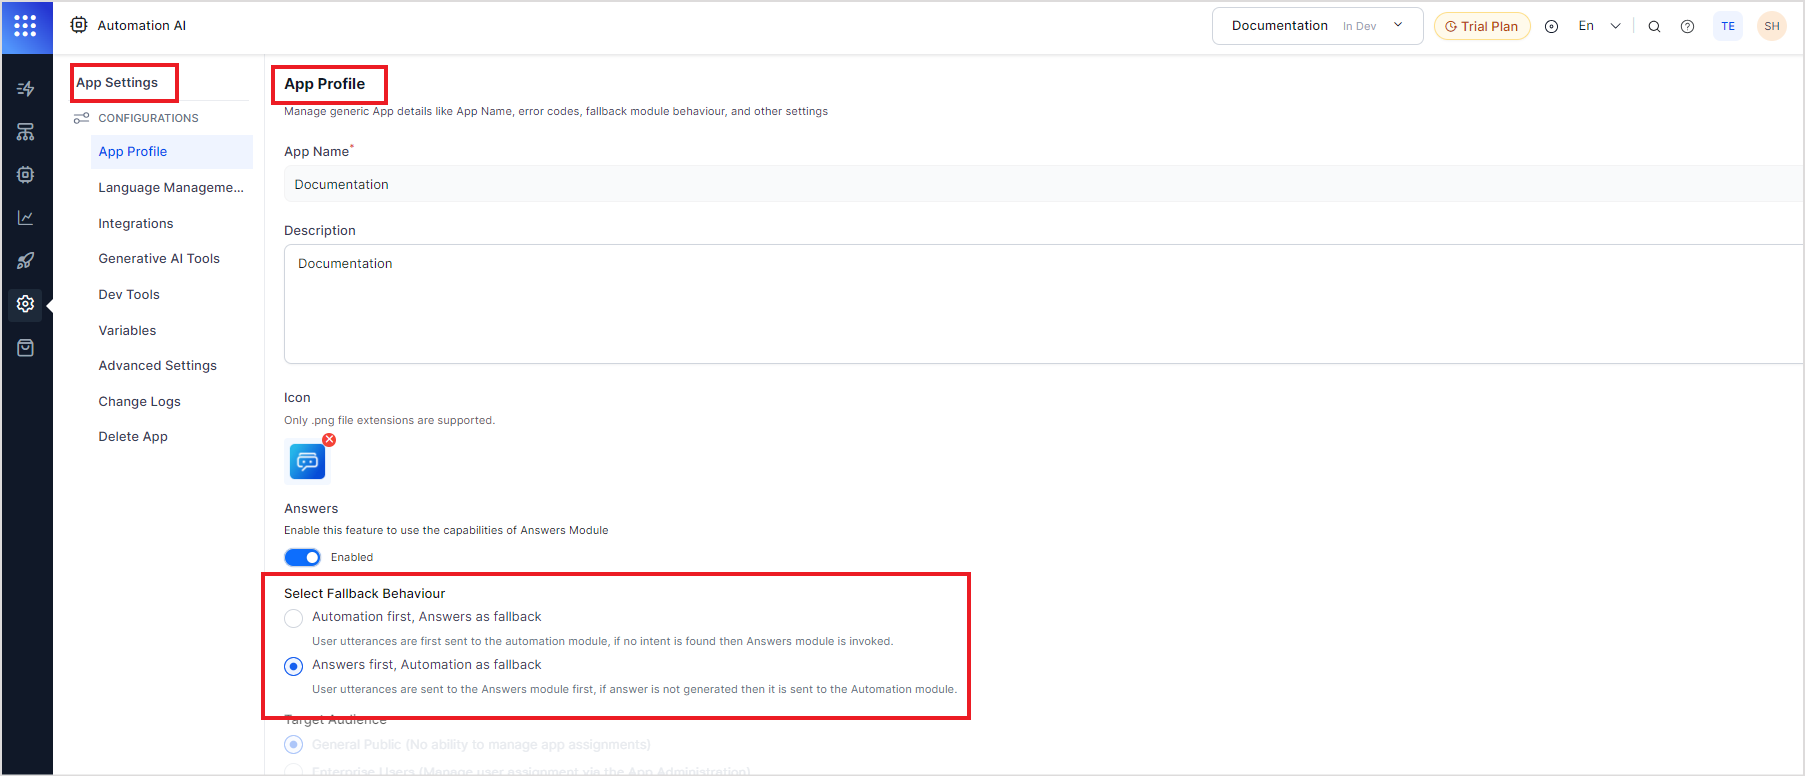Click the rocket deploy icon in sidebar
This screenshot has width=1805, height=776.
pos(26,261)
